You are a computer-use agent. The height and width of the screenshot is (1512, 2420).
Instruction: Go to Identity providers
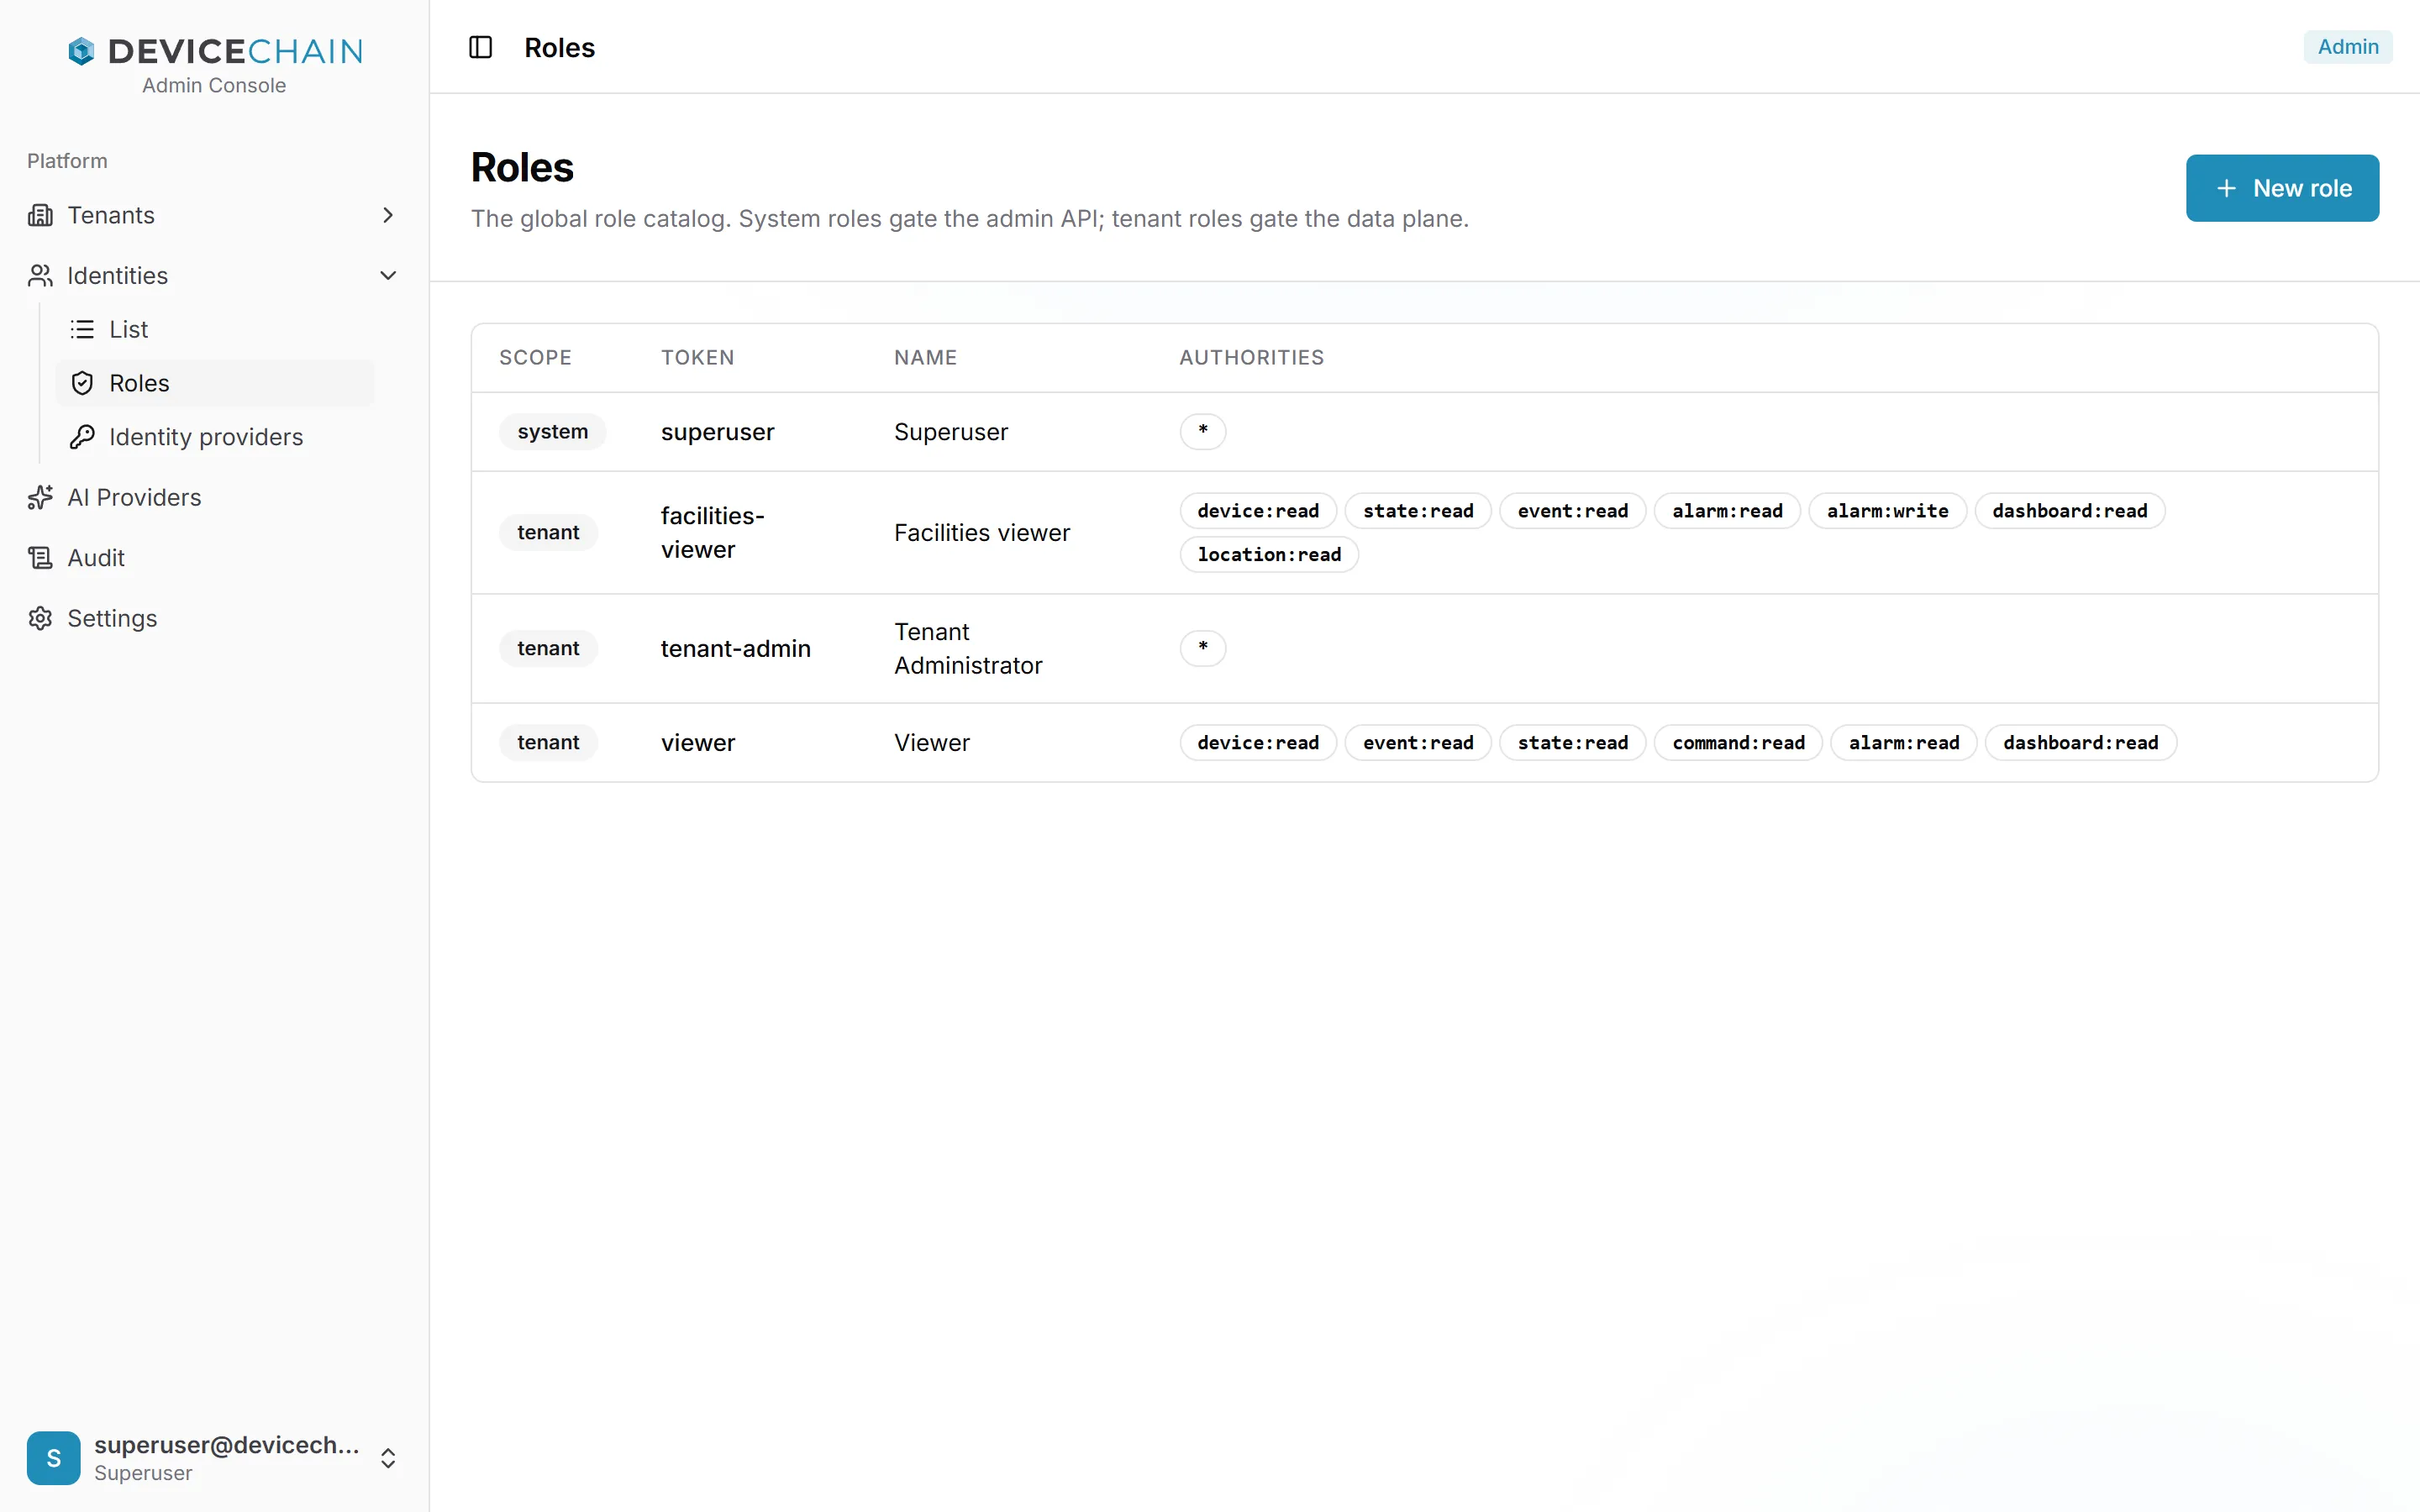coord(215,437)
